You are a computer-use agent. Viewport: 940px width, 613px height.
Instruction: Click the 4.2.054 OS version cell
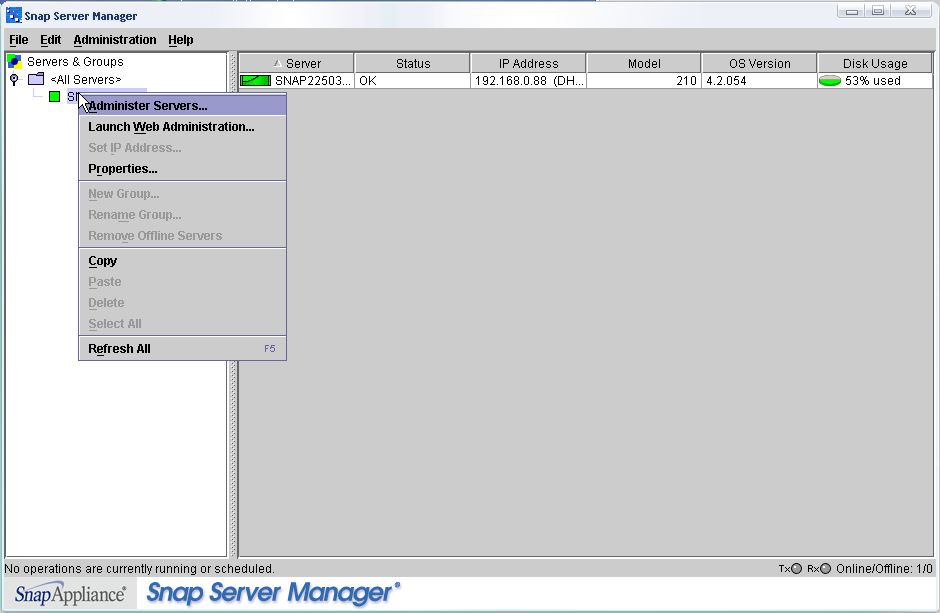760,81
